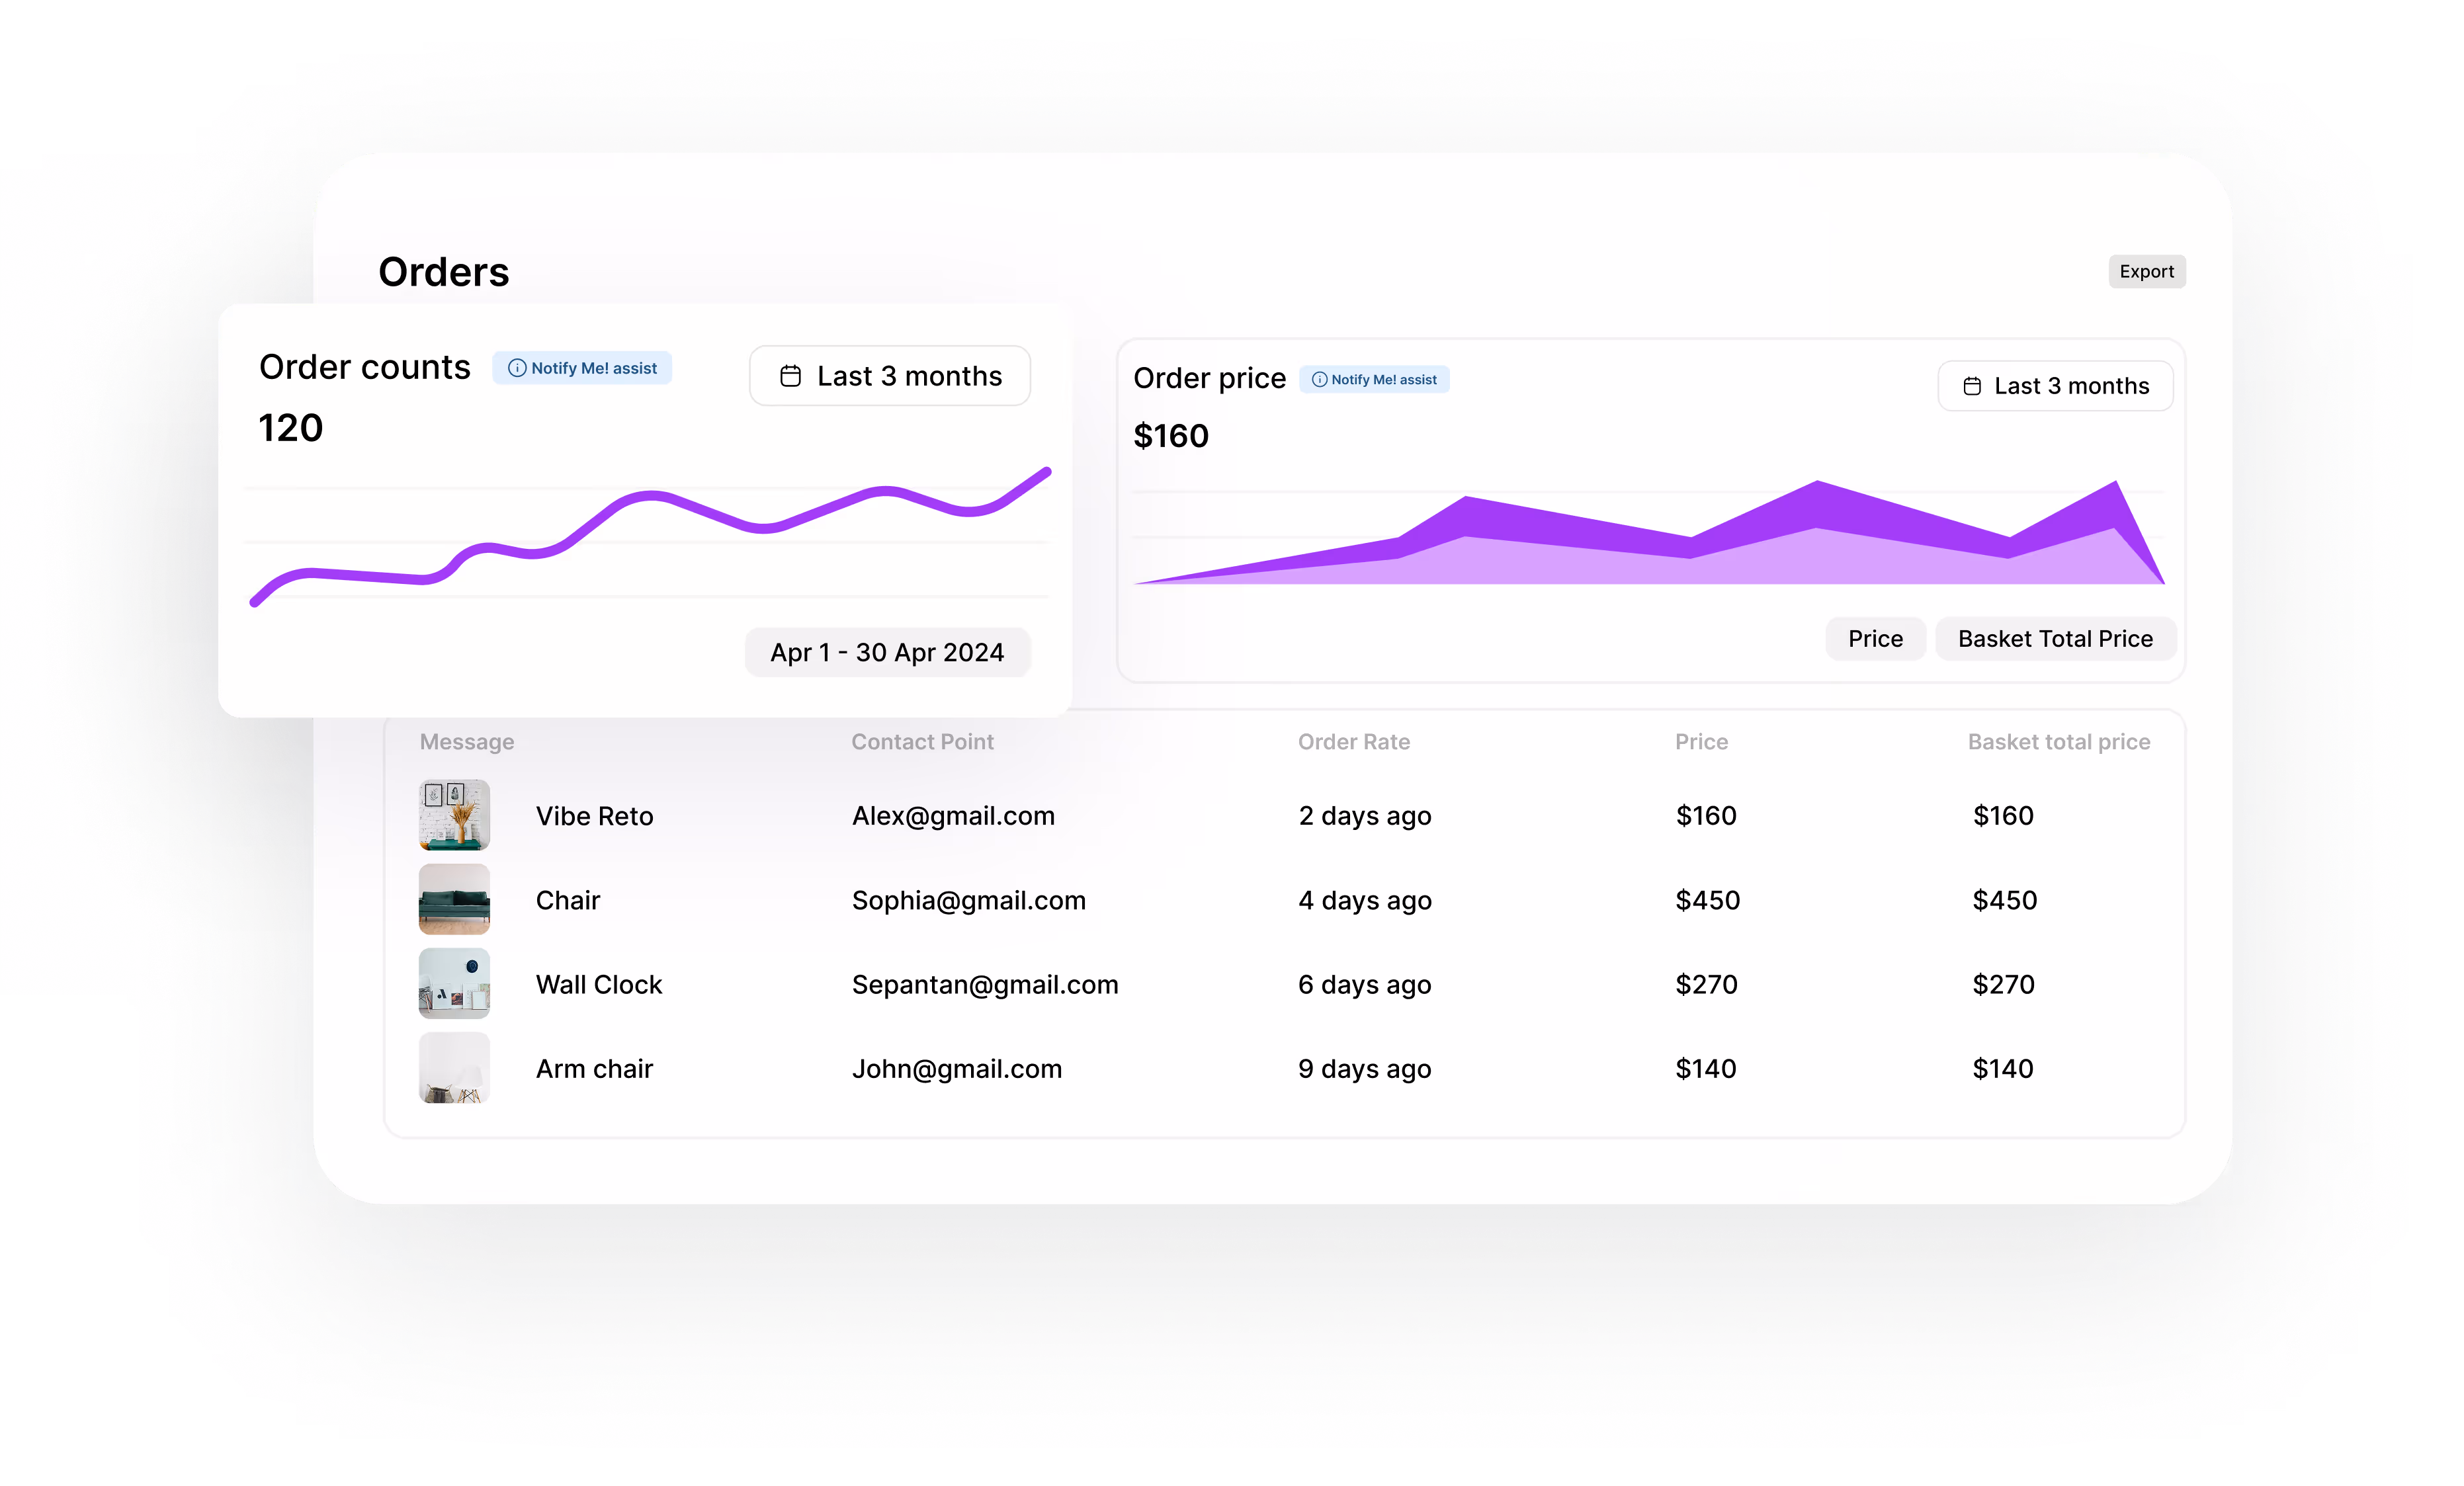
Task: Open the Vibe Reto product thumbnail
Action: point(454,815)
